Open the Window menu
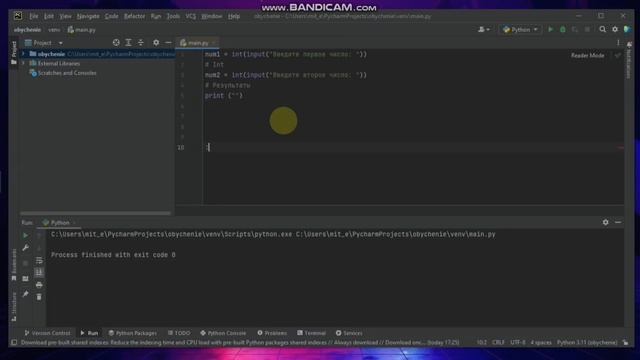This screenshot has width=640, height=360. [x=212, y=16]
